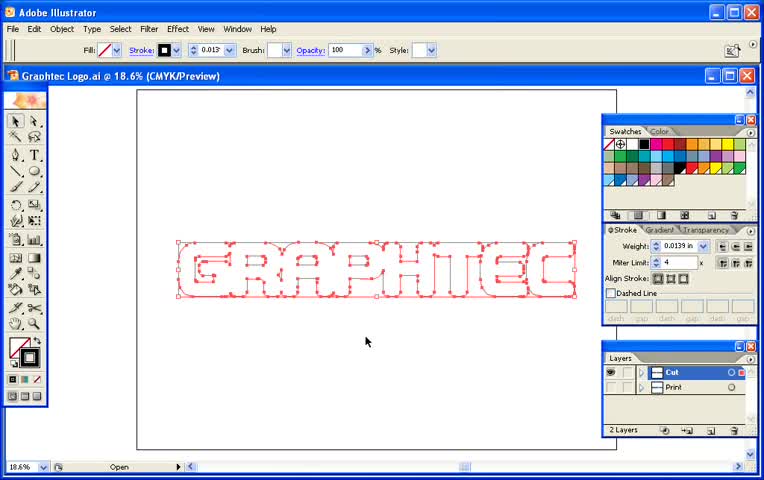Pick the magenta swatch
Viewport: 764px width, 480px height.
656,144
